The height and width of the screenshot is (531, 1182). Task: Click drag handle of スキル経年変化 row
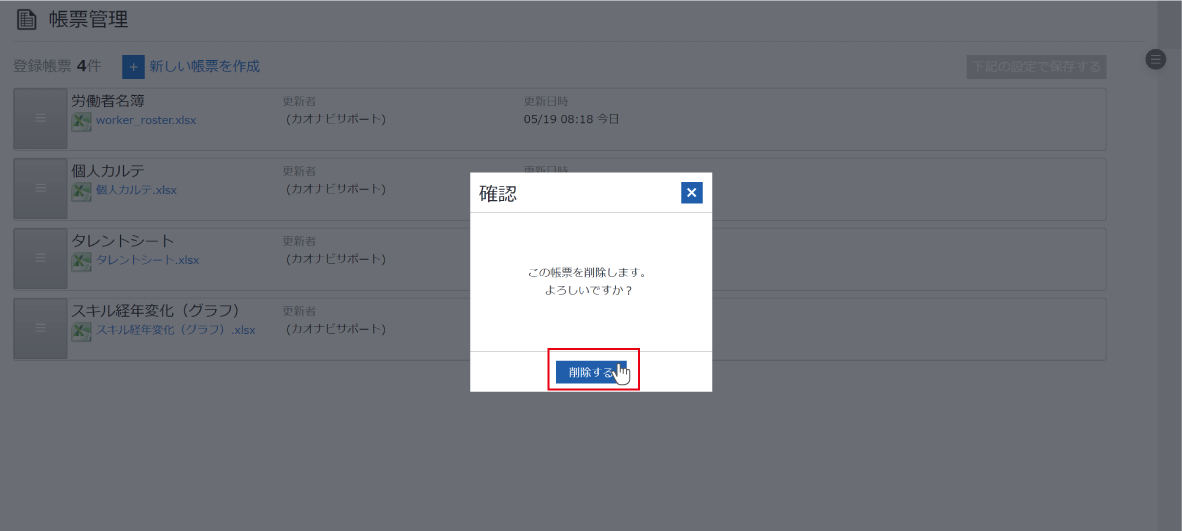pyautogui.click(x=40, y=329)
